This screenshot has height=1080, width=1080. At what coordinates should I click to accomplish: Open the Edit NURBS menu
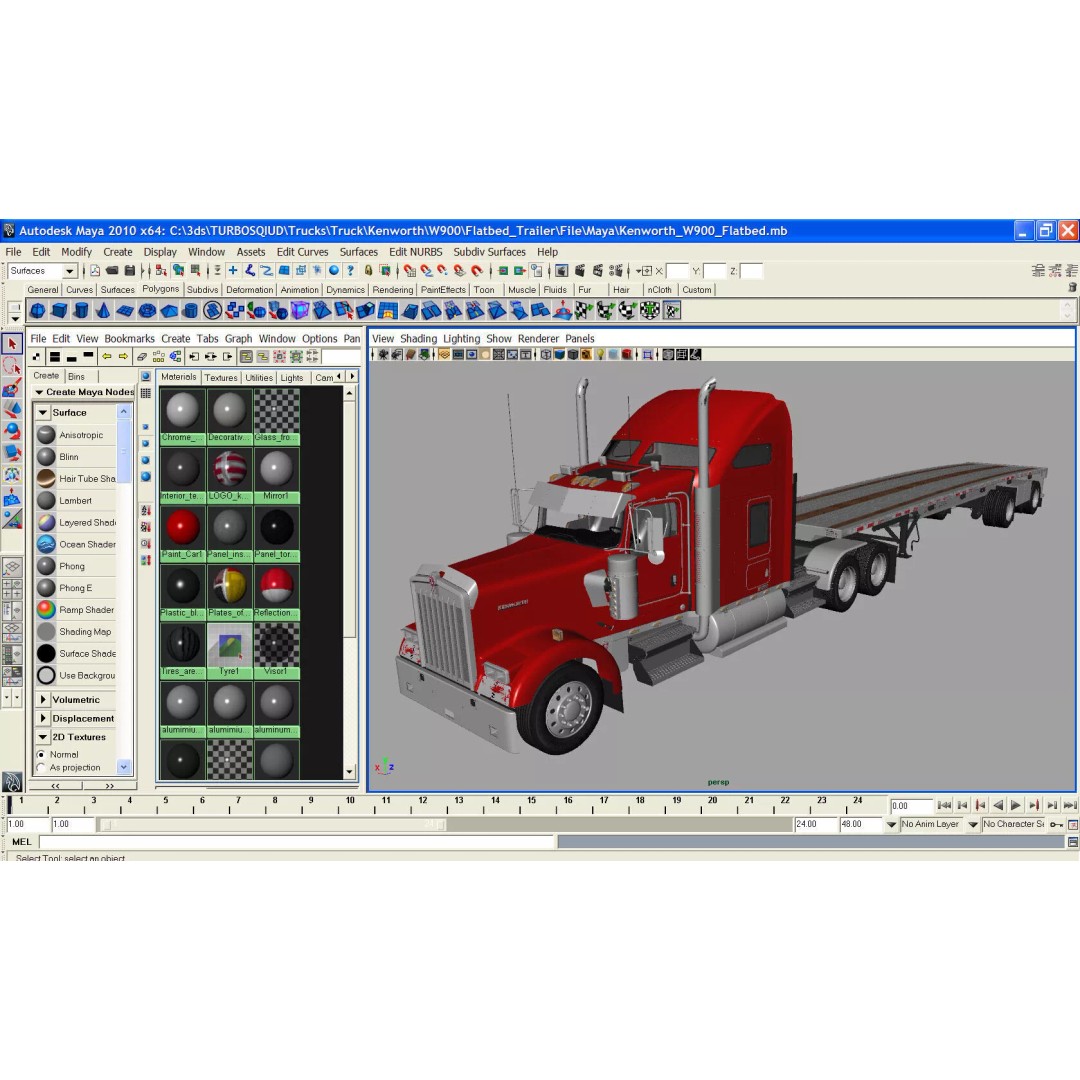pos(415,252)
